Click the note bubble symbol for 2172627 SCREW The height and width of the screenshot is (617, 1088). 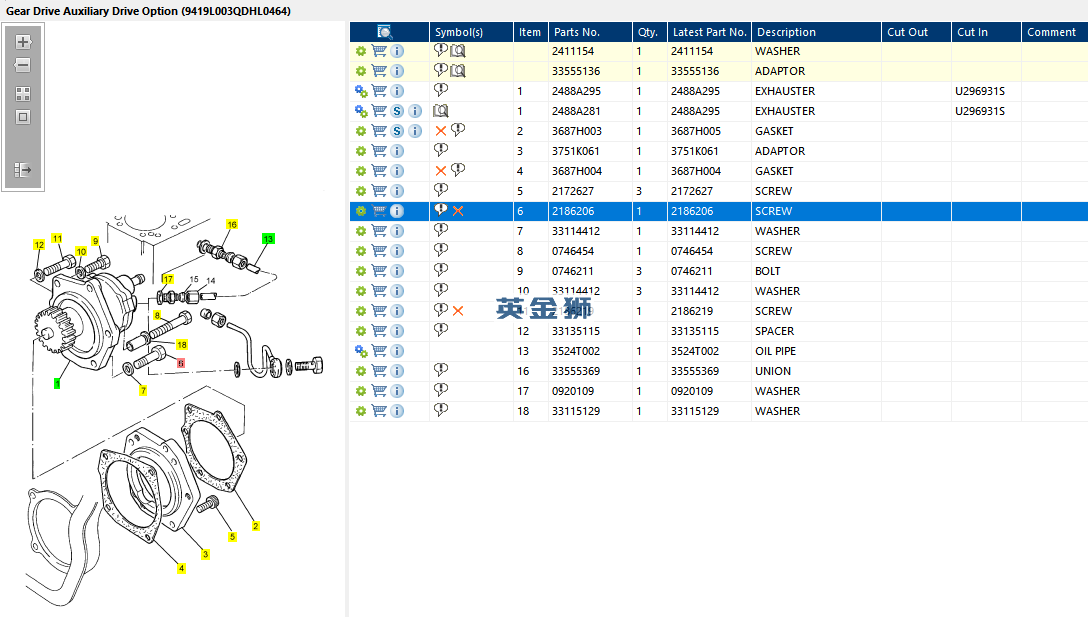click(x=441, y=190)
